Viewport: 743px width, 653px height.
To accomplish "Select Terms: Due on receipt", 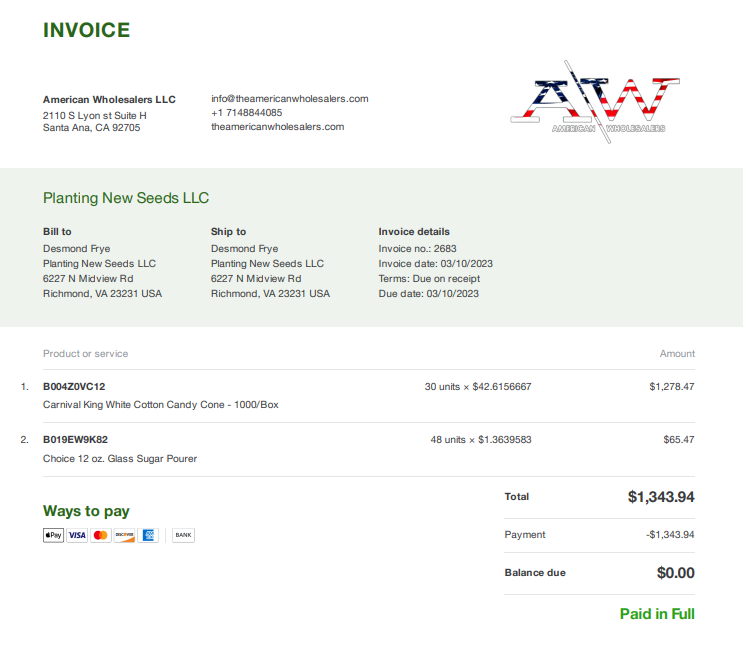I will (429, 279).
